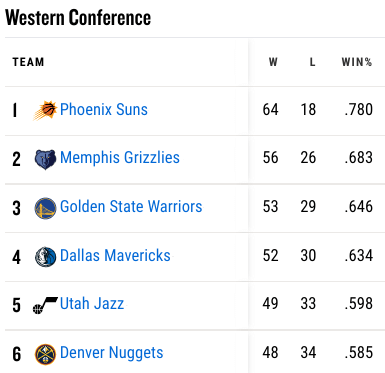Screen dimensions: 385x373
Task: Click the Phoenix Suns logo icon
Action: pyautogui.click(x=45, y=110)
